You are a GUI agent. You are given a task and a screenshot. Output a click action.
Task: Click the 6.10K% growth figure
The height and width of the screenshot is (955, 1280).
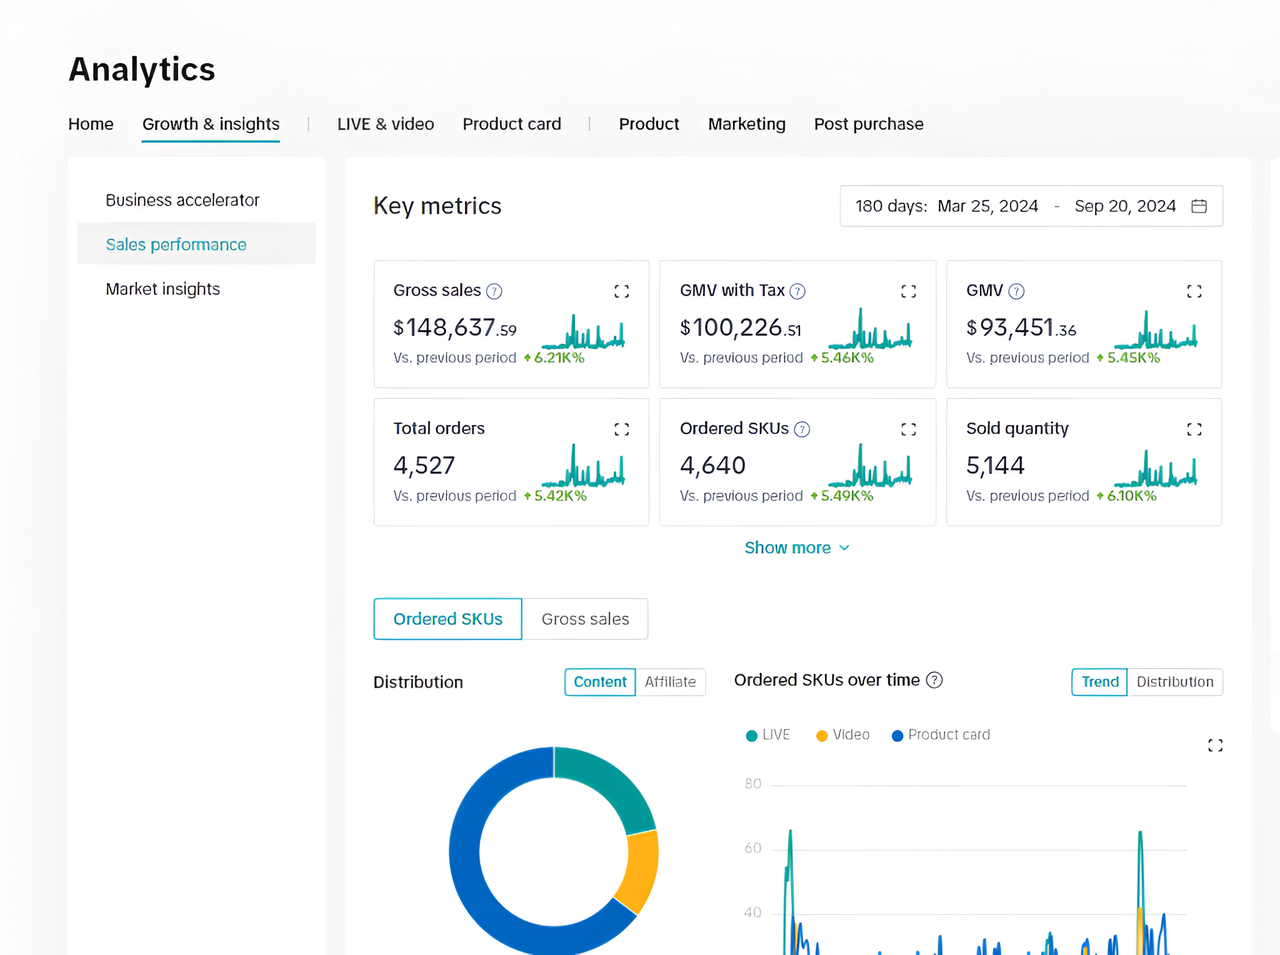pyautogui.click(x=1126, y=496)
